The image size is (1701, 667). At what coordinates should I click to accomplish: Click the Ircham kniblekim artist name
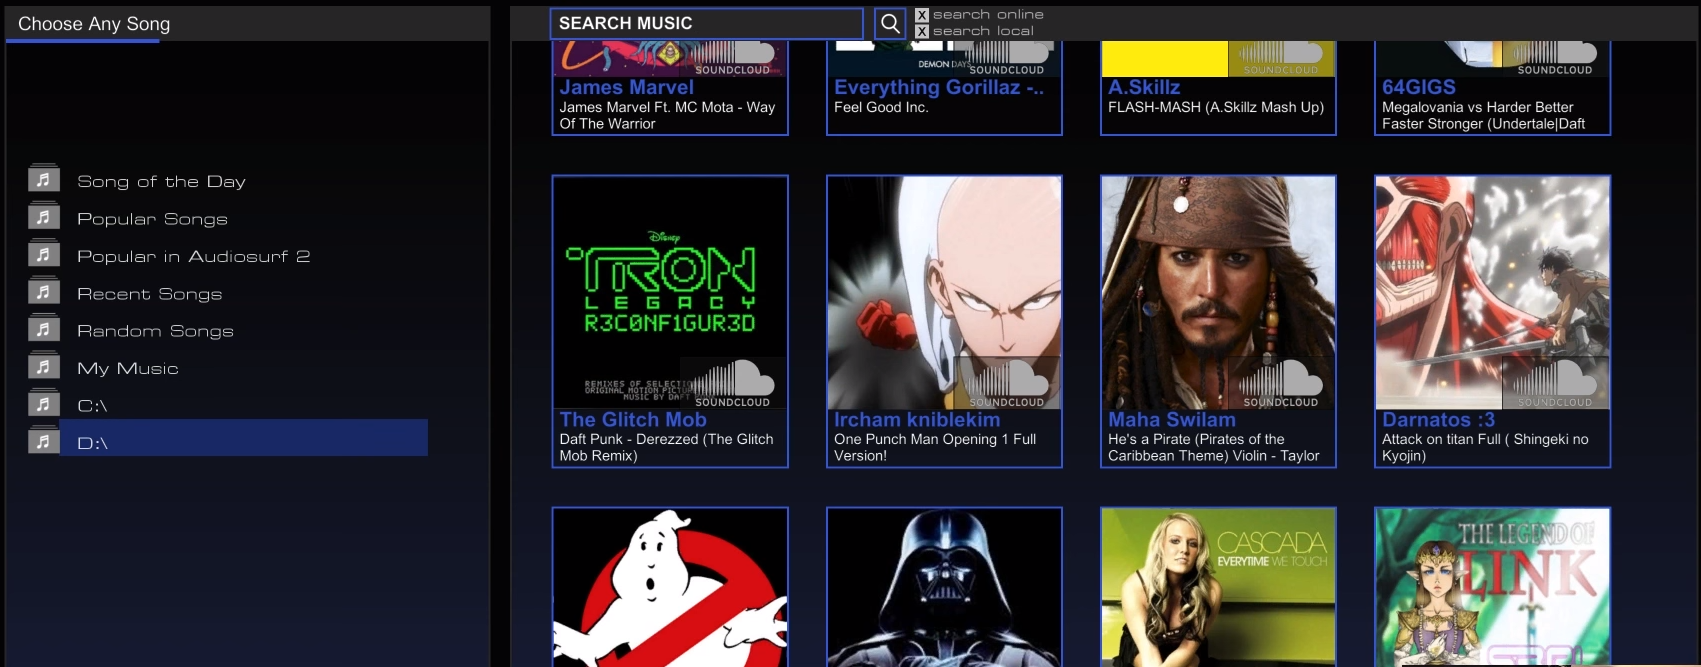tap(917, 420)
